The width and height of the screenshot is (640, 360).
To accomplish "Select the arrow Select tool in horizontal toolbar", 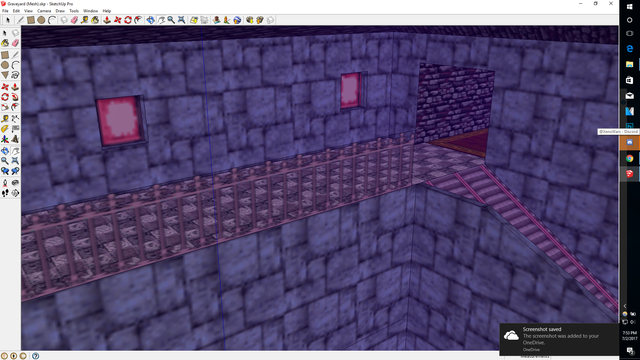I will pos(8,20).
